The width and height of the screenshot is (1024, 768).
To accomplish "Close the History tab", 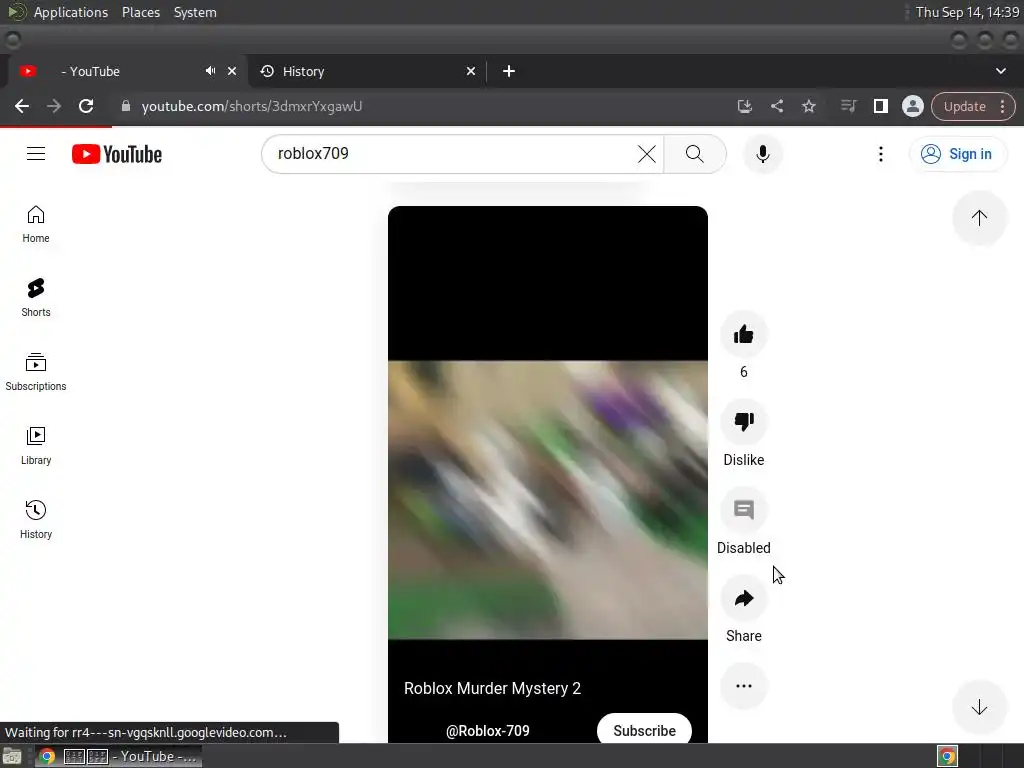I will (470, 71).
